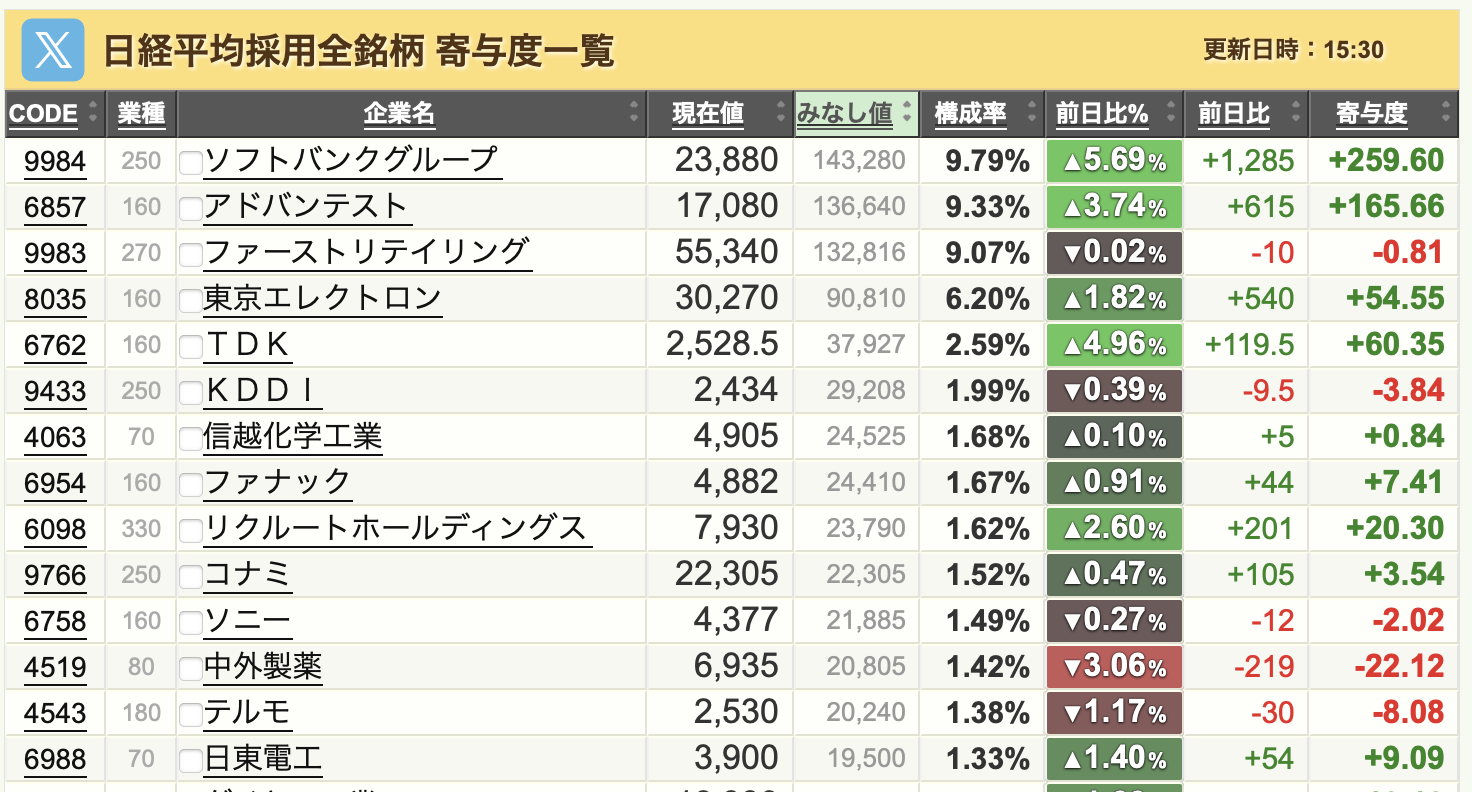
Task: Tick the ソフトバンクグループ checkbox
Action: pyautogui.click(x=190, y=162)
